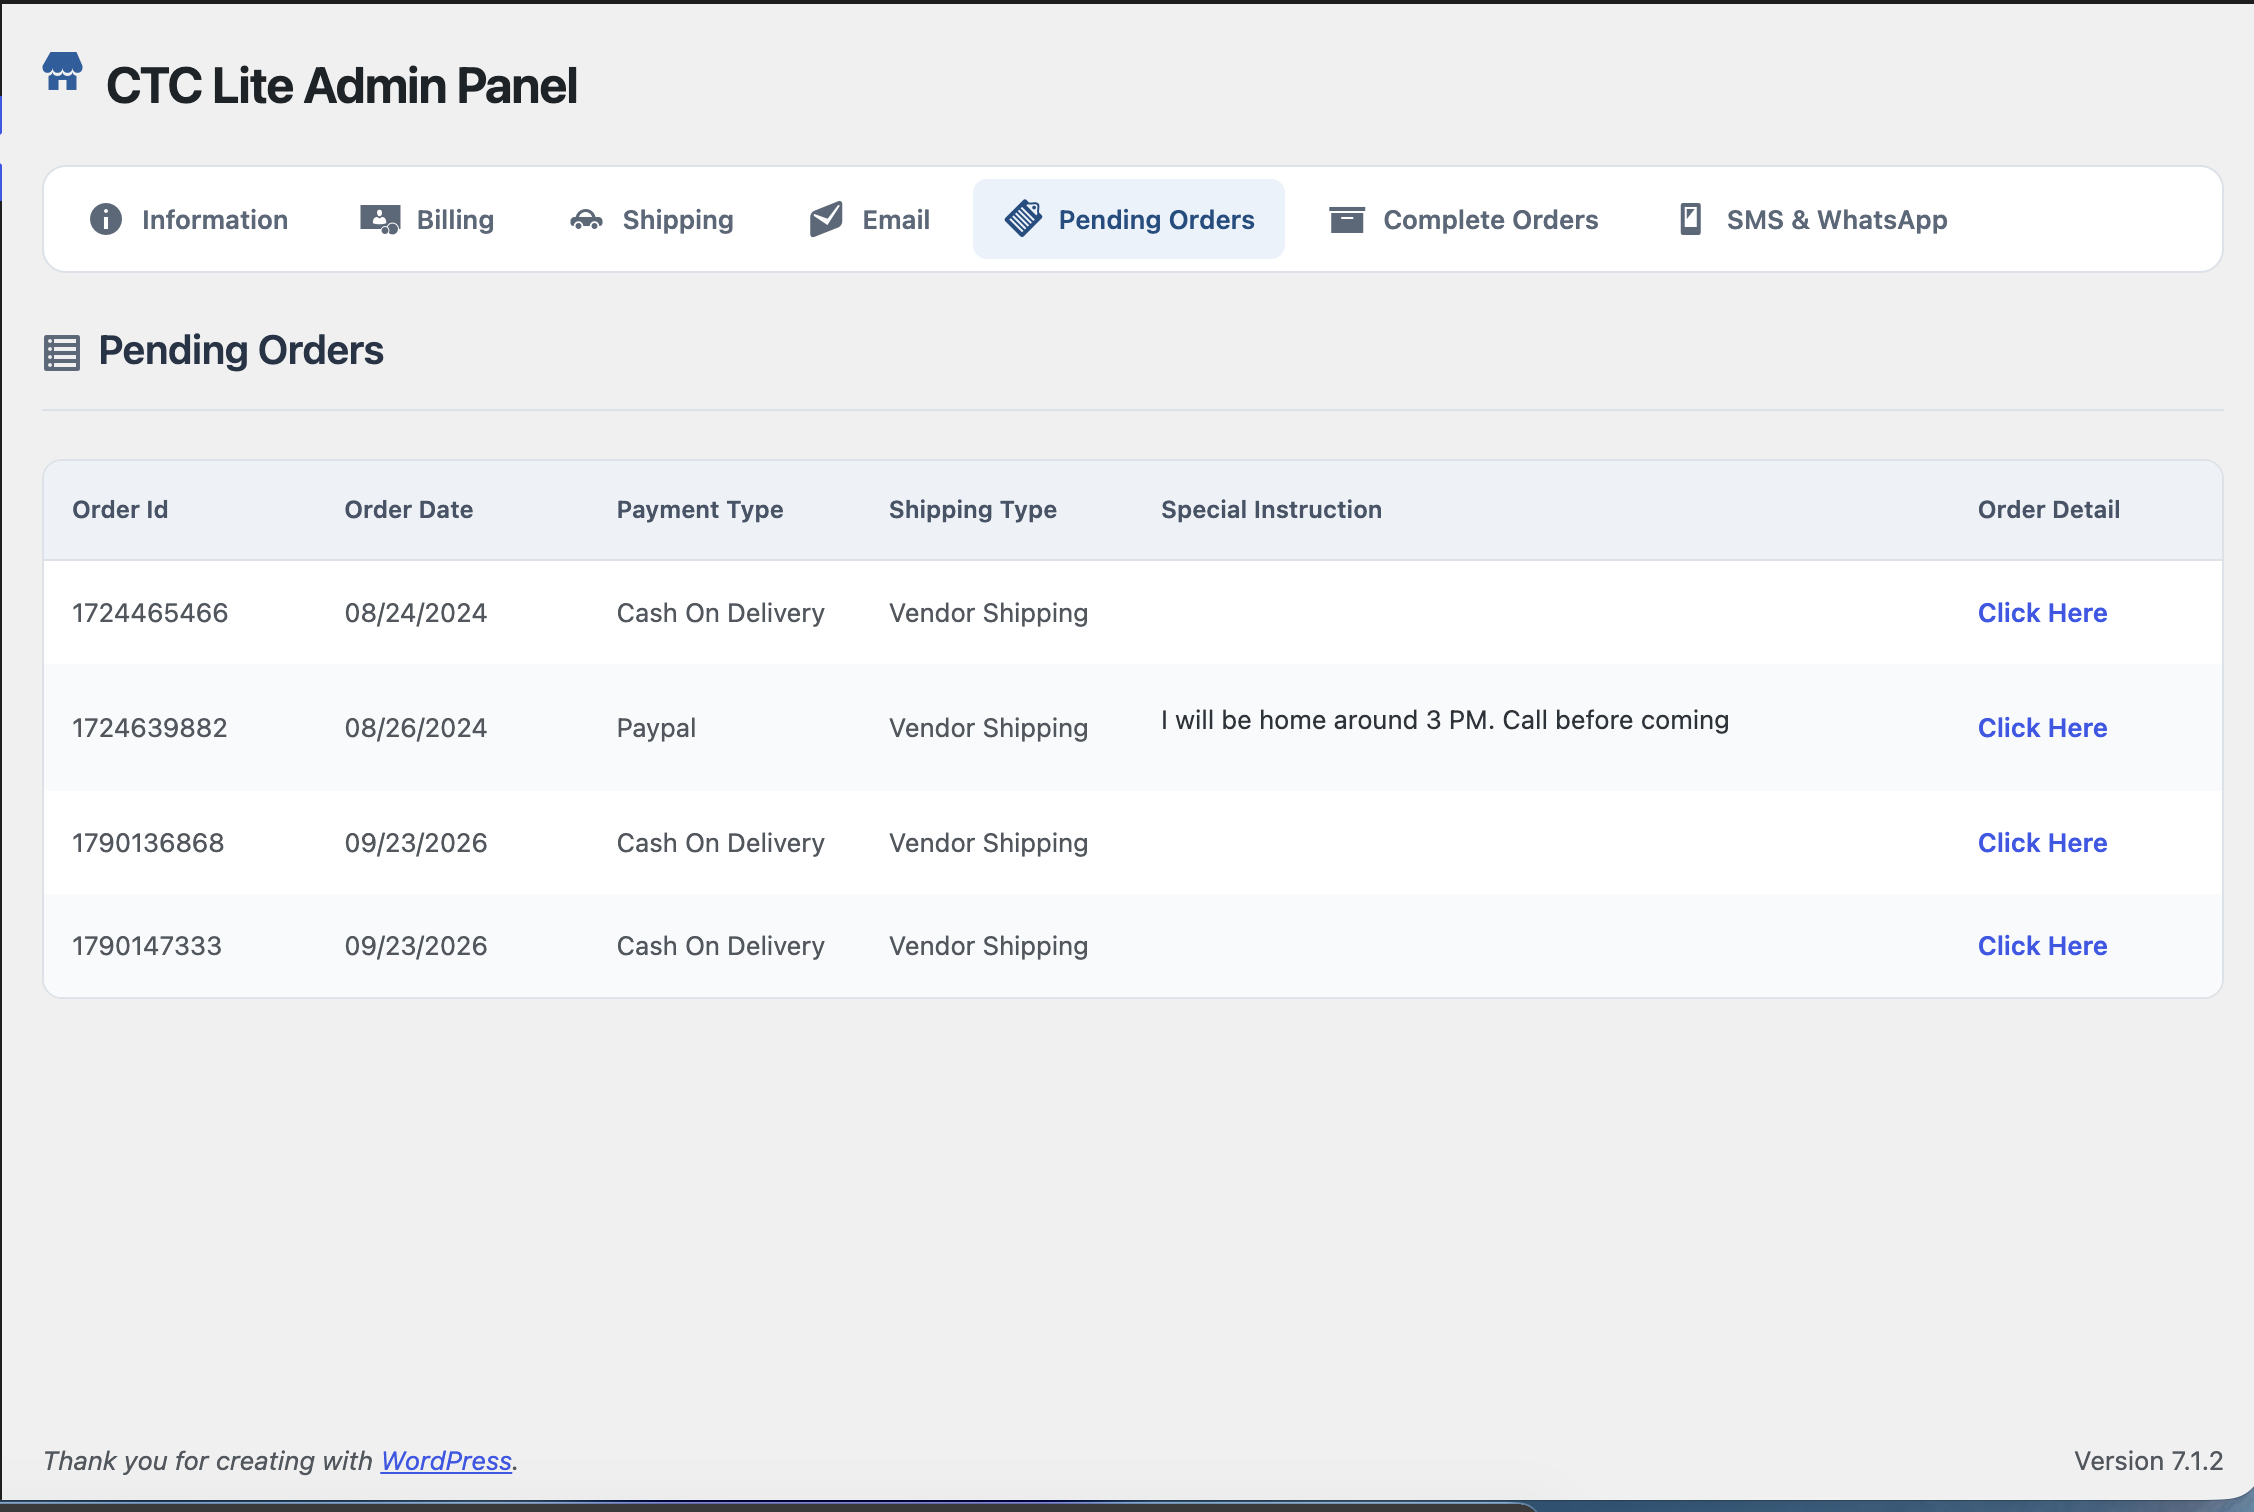Open the SMS & WhatsApp tab

click(x=1813, y=219)
